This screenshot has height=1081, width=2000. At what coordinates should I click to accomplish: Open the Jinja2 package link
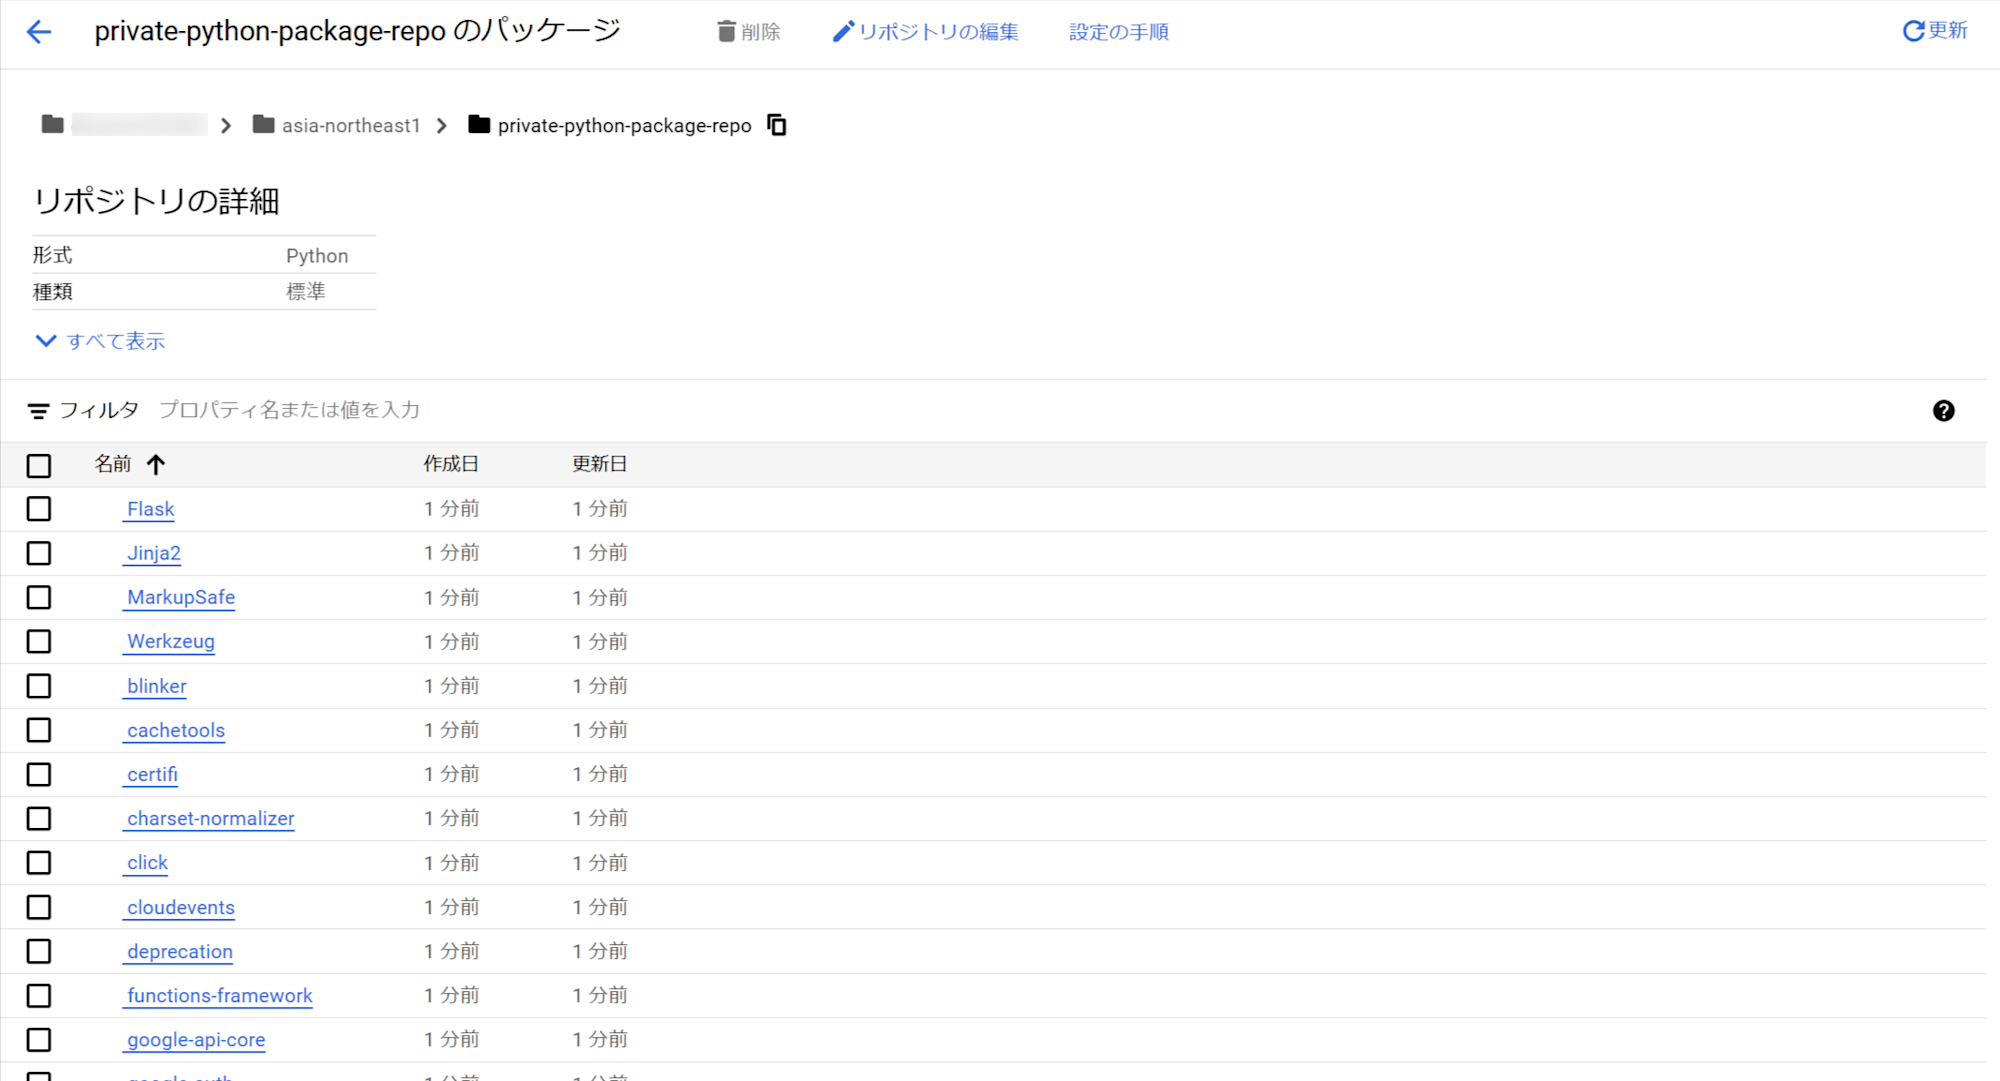[x=154, y=553]
